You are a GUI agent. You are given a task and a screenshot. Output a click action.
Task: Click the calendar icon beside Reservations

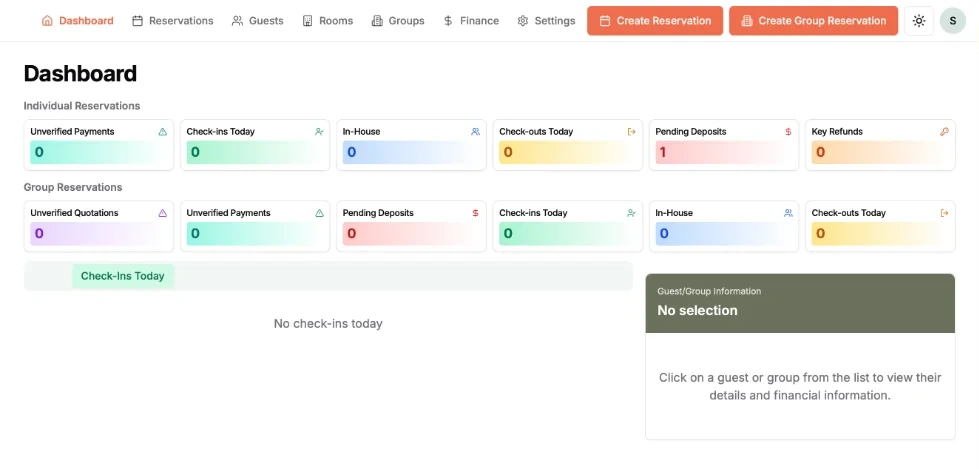click(x=137, y=21)
